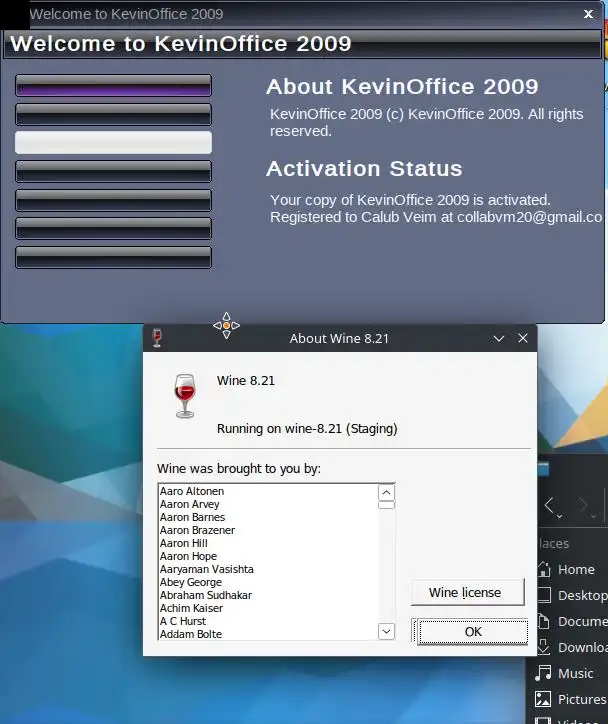608x724 pixels.
Task: Click the large red wine glass logo
Action: pos(185,396)
